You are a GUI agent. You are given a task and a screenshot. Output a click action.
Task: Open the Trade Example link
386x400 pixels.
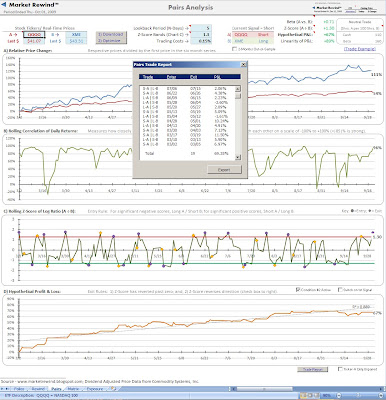coord(360,49)
